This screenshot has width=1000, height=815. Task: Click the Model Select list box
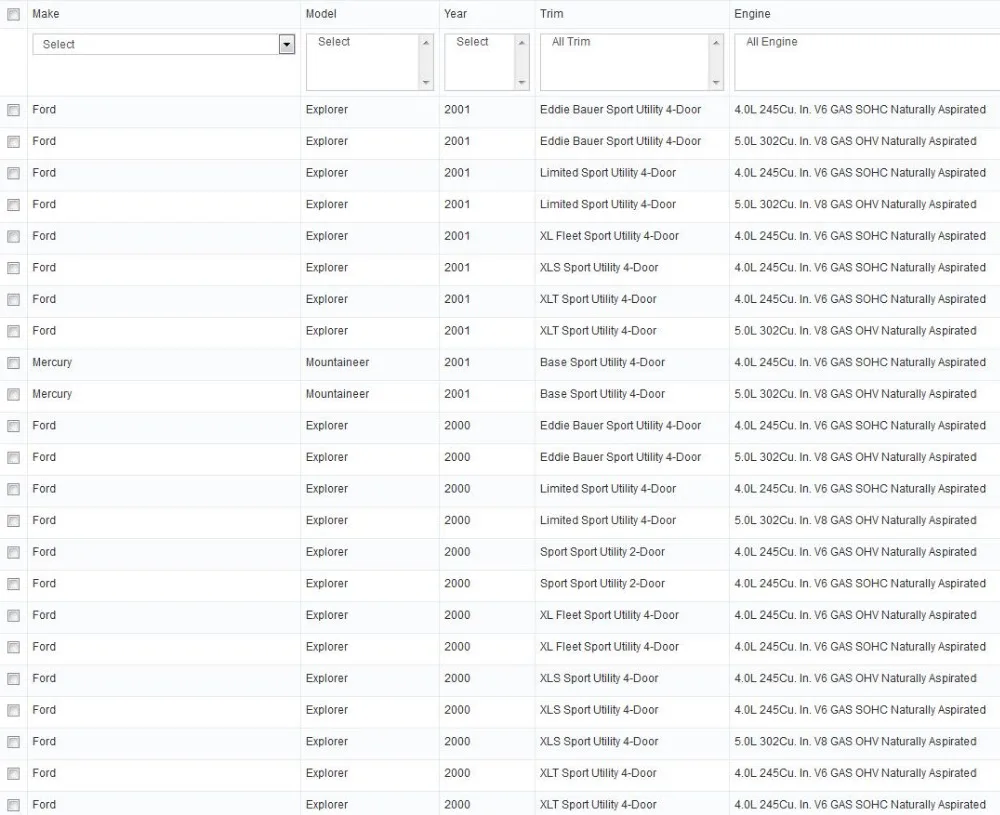point(369,62)
